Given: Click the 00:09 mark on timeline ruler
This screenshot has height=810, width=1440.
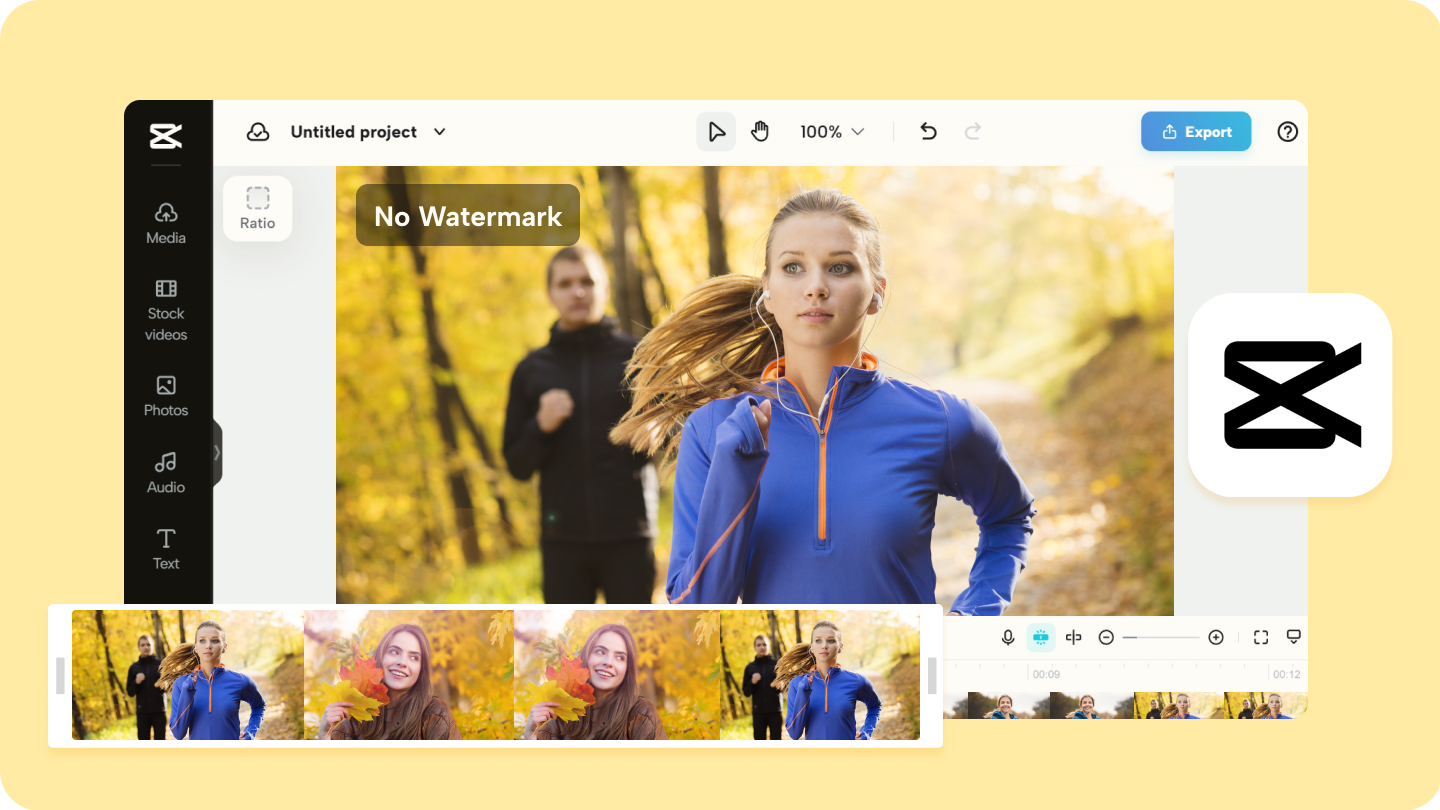Looking at the screenshot, I should [1046, 674].
